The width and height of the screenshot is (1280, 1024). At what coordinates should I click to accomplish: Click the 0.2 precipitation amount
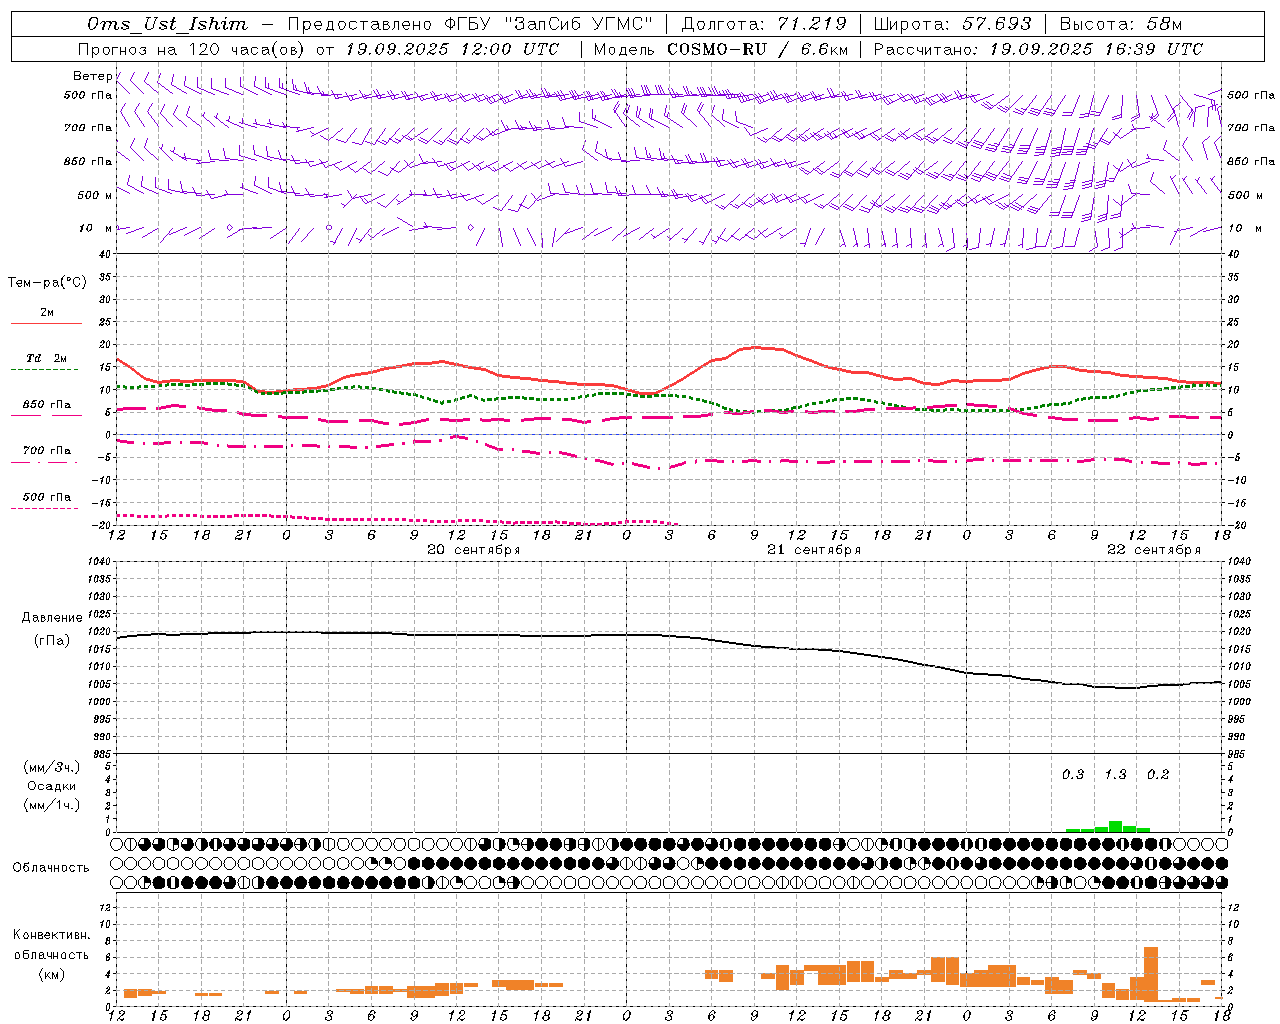point(1158,775)
